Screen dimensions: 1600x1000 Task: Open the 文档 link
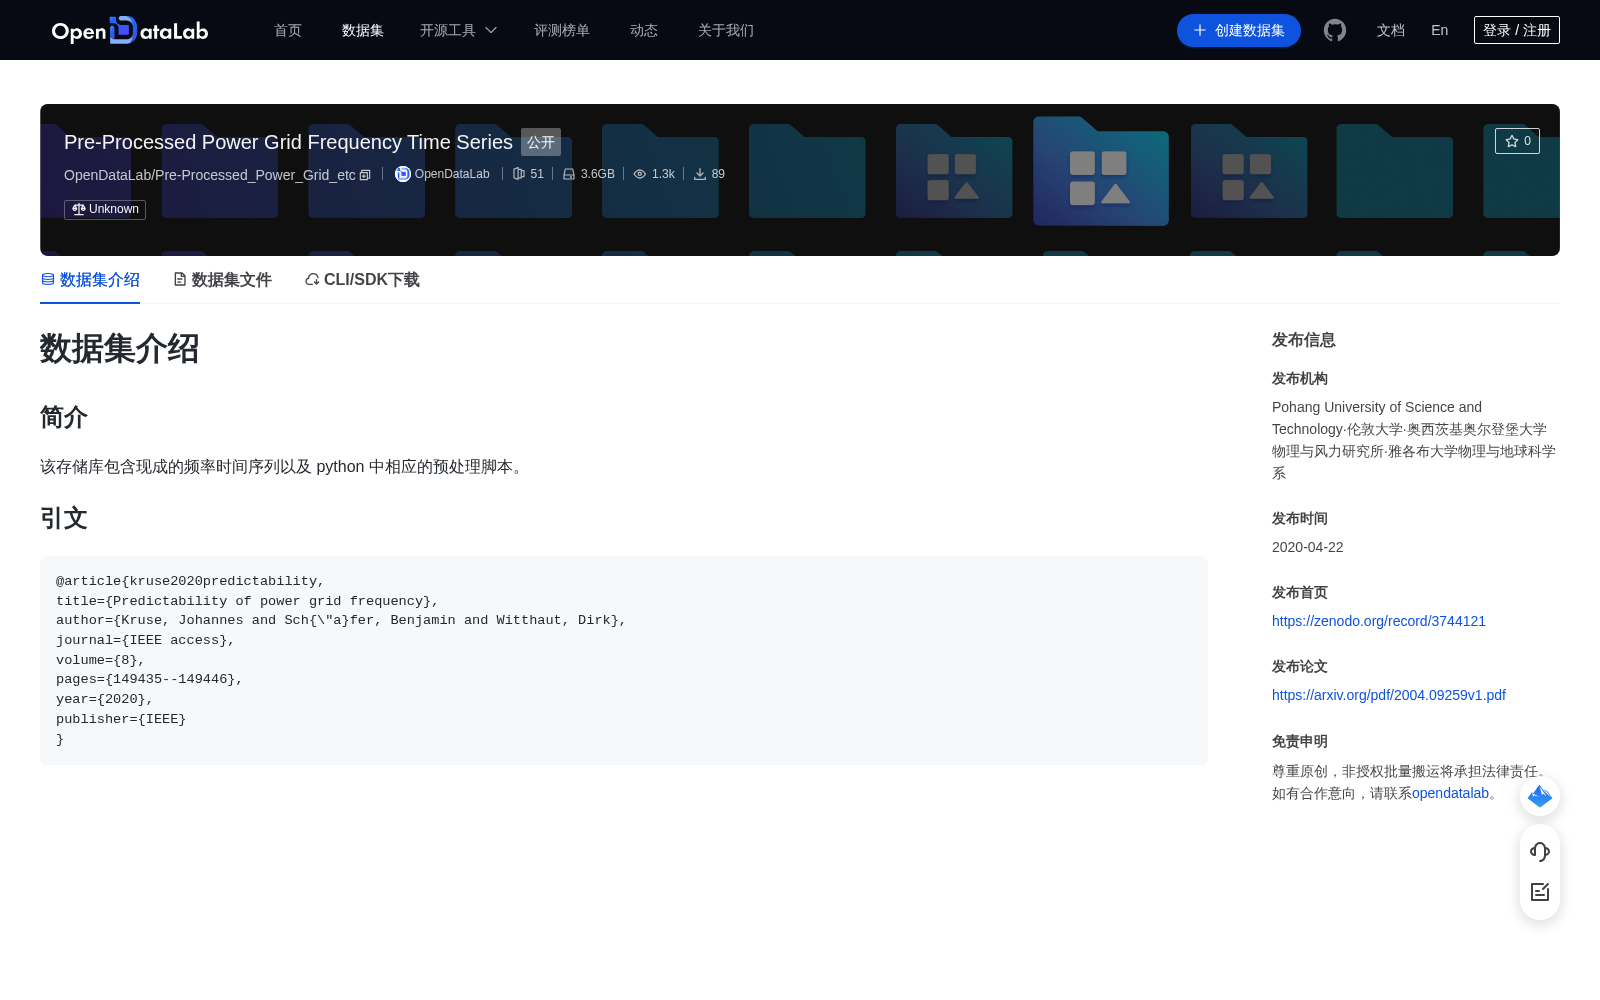pos(1391,30)
